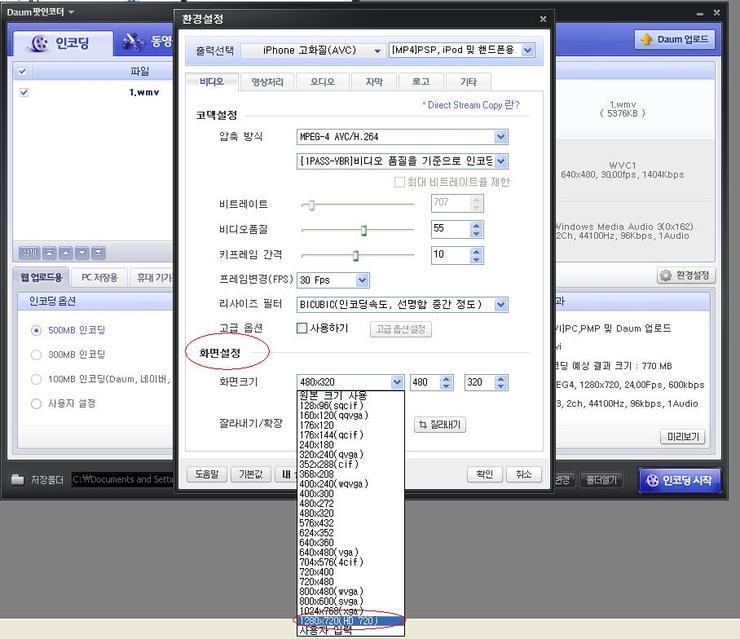Screen dimensions: 740x639
Task: Switch to the 자막 tab
Action: click(x=373, y=82)
